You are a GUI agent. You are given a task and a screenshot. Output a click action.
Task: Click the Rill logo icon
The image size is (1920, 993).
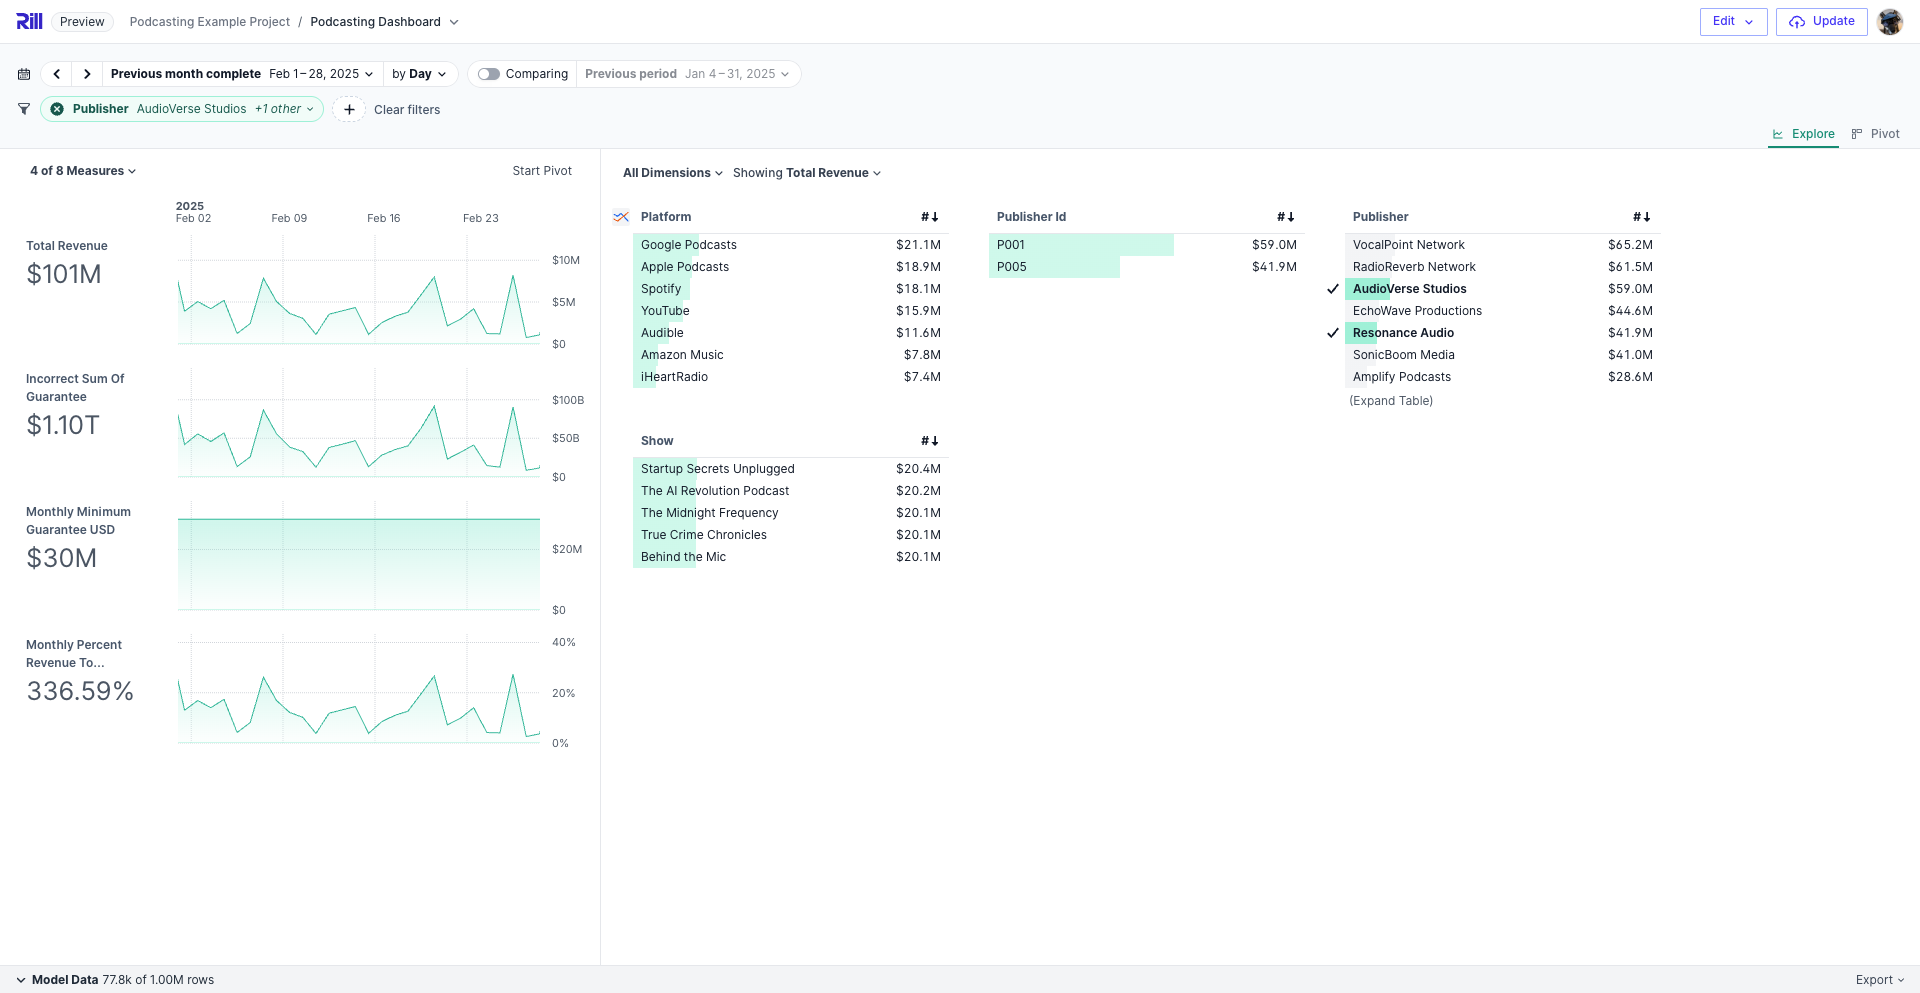(x=29, y=21)
